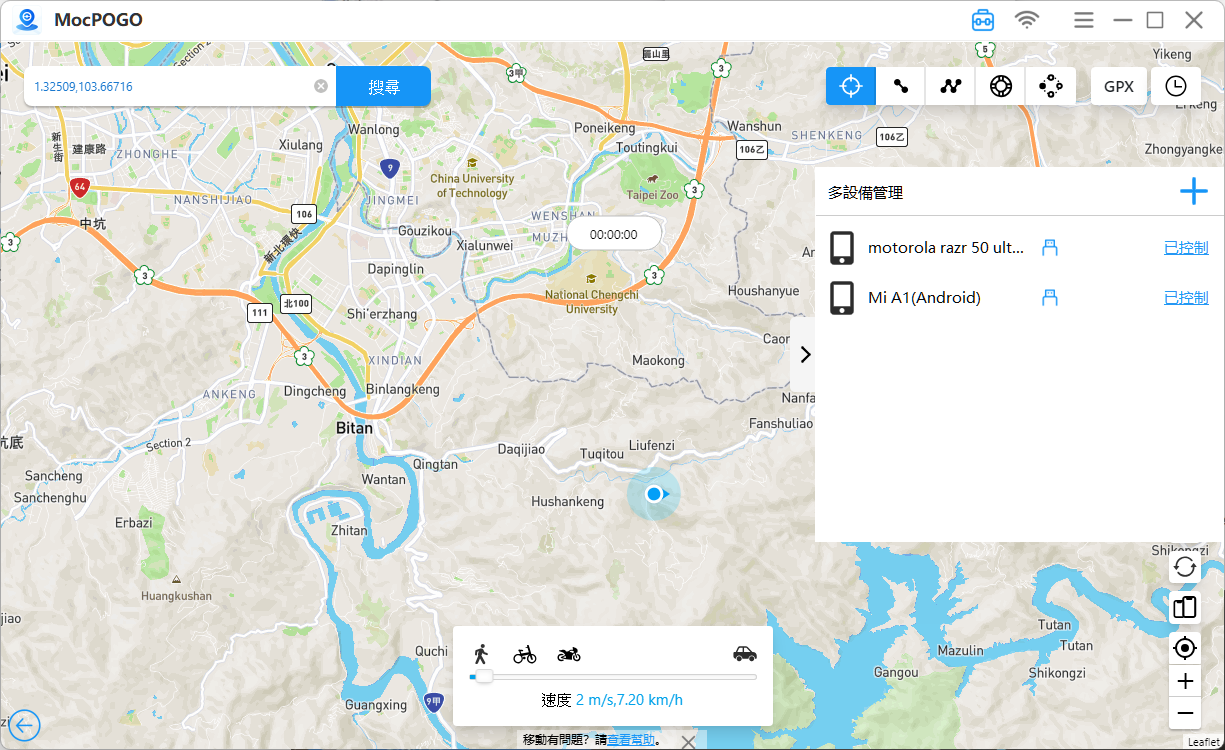Viewport: 1225px width, 750px height.
Task: Click the toolbox icon in title bar
Action: (x=983, y=20)
